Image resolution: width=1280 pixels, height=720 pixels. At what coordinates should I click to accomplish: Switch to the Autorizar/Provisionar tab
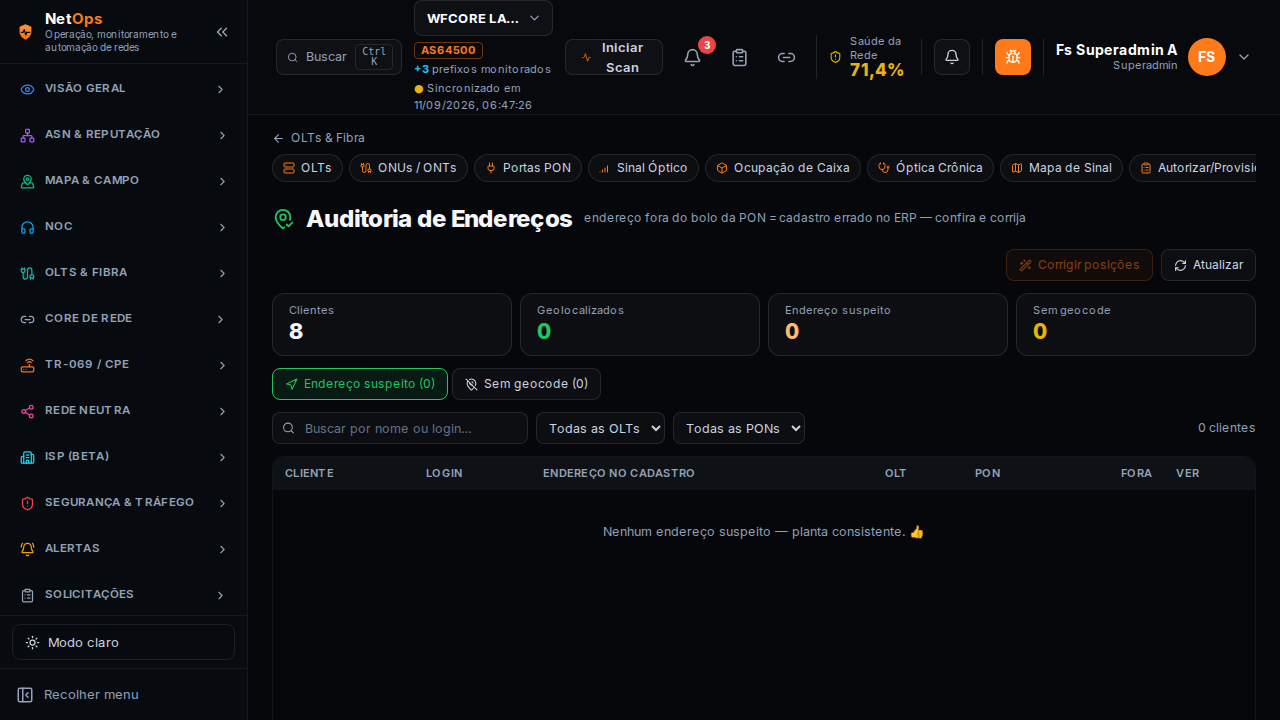pyautogui.click(x=1193, y=168)
